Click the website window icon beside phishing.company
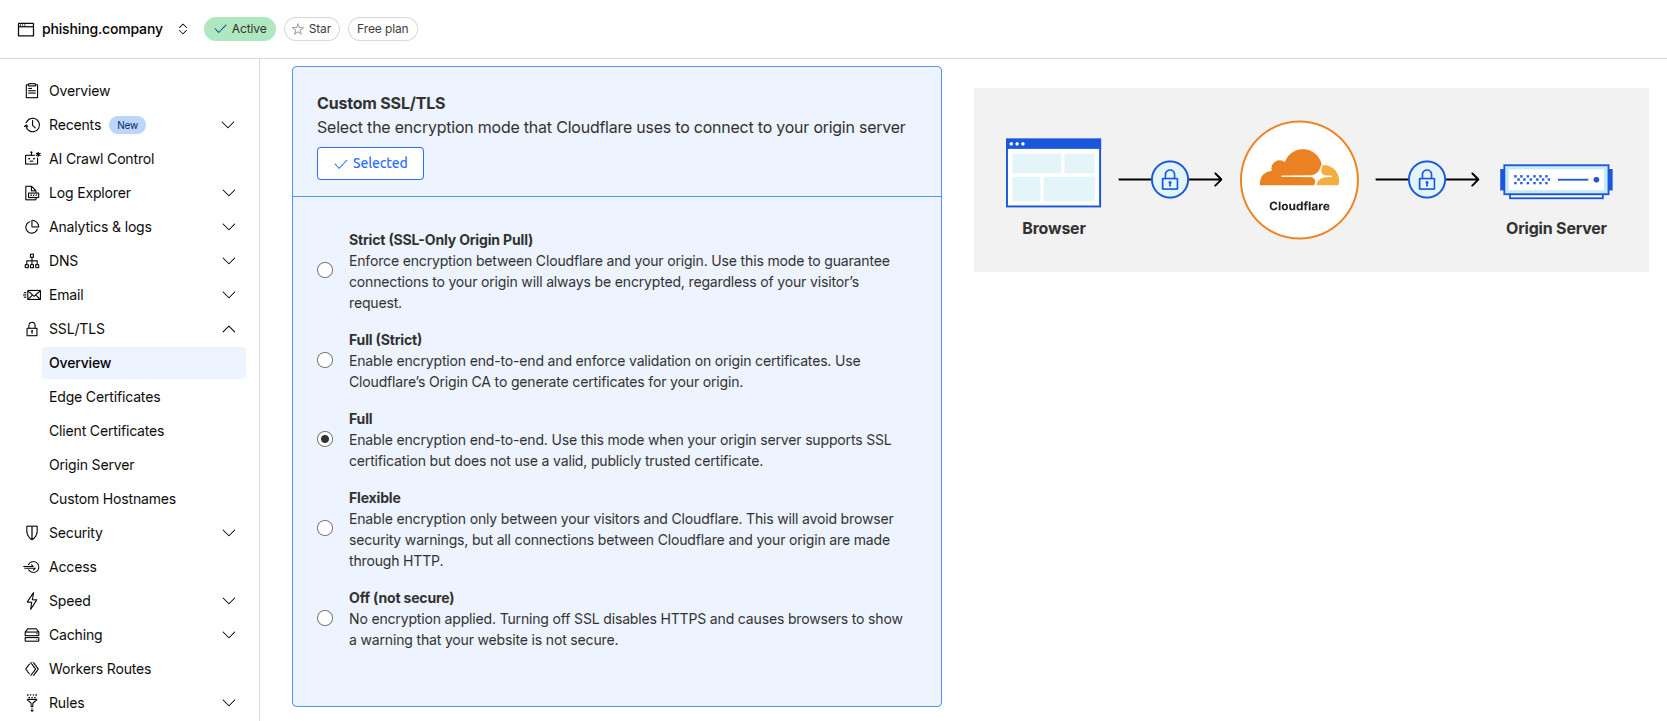This screenshot has width=1667, height=721. click(26, 29)
